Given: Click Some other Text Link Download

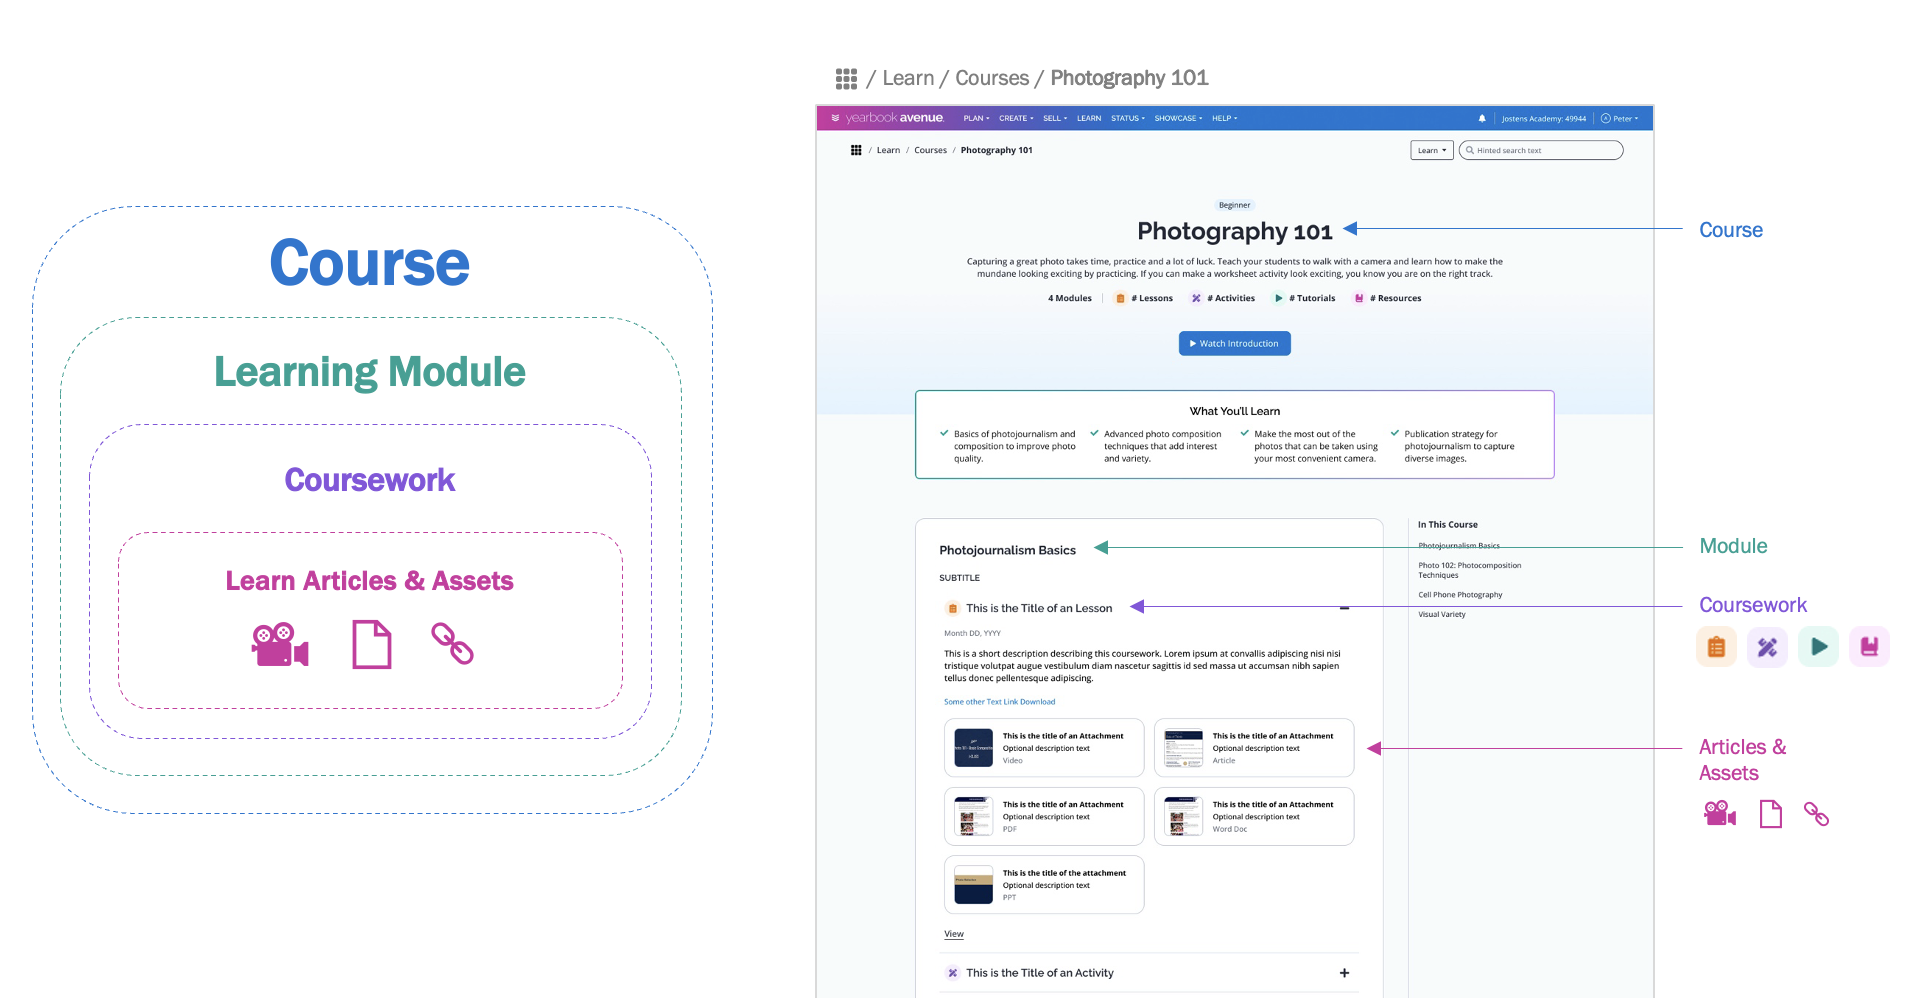Looking at the screenshot, I should click(x=999, y=702).
